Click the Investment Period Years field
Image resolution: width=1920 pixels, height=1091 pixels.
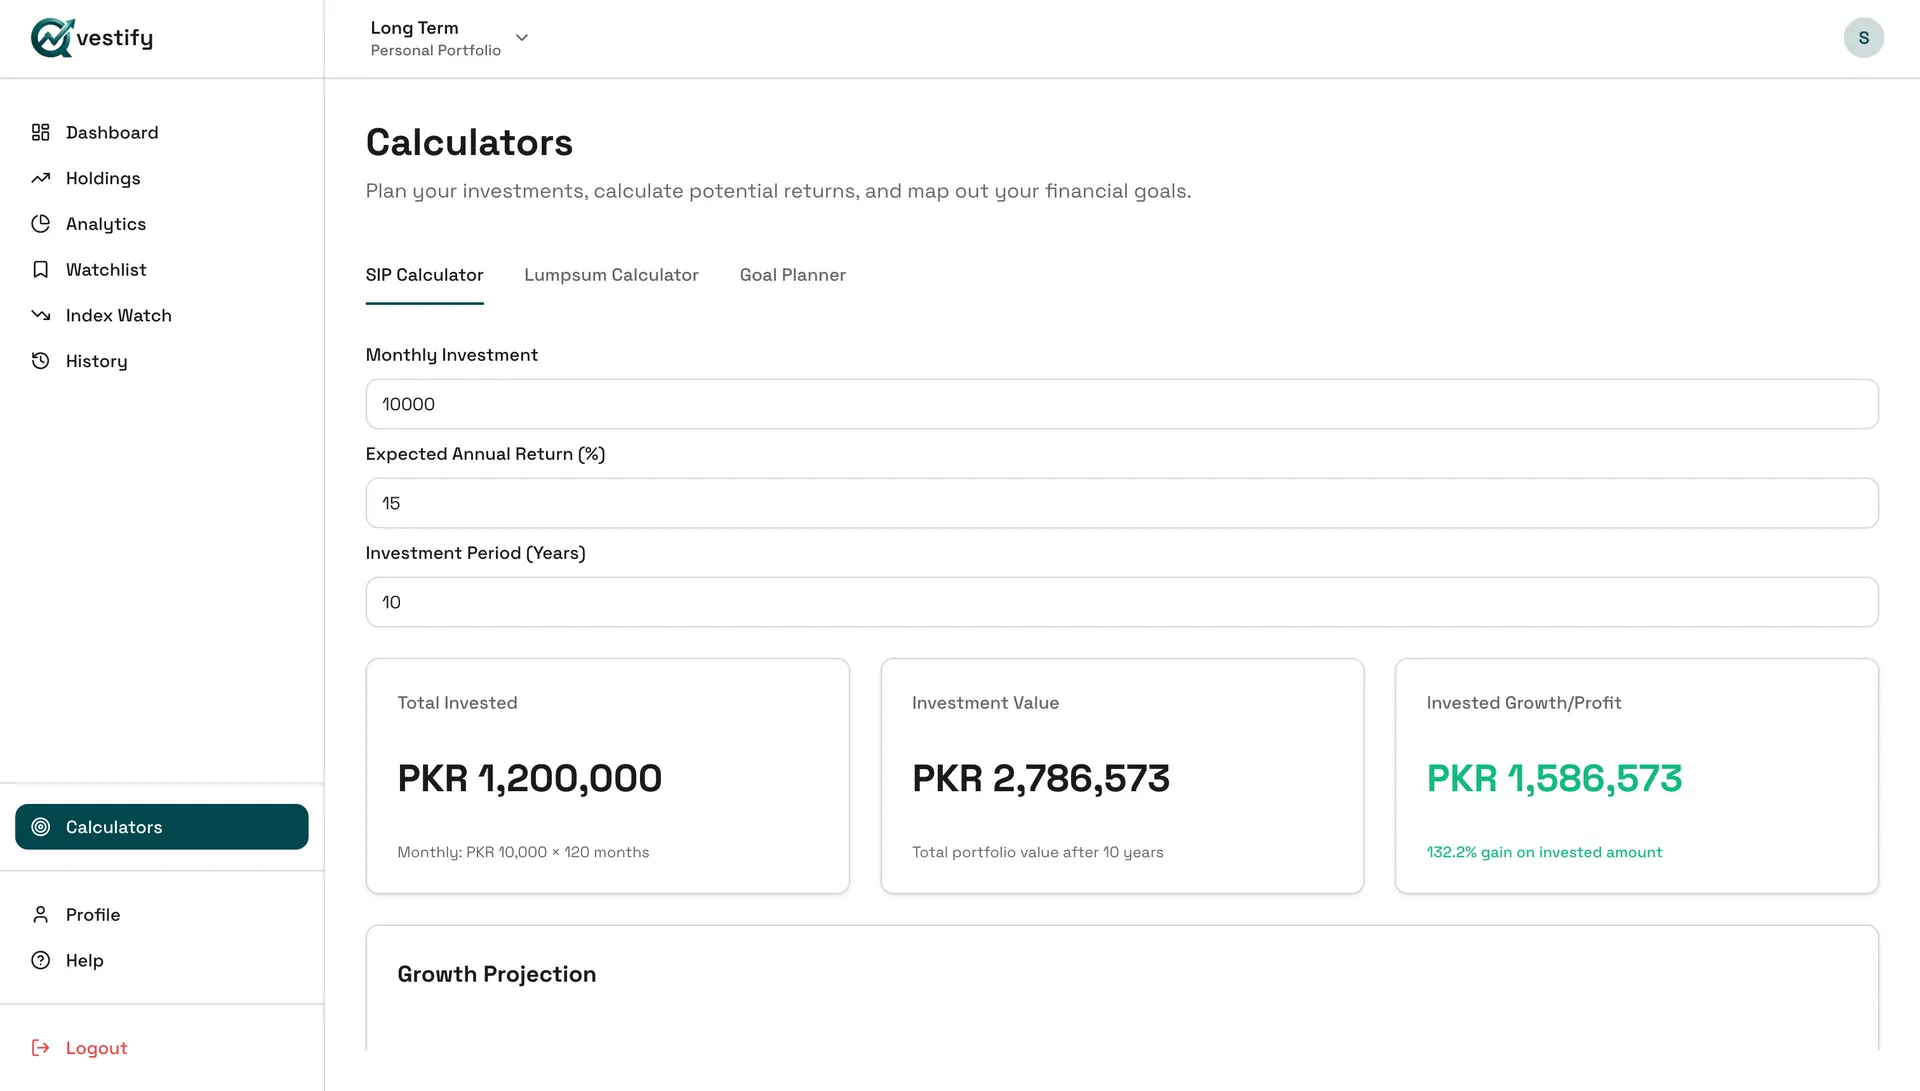[x=1122, y=602]
